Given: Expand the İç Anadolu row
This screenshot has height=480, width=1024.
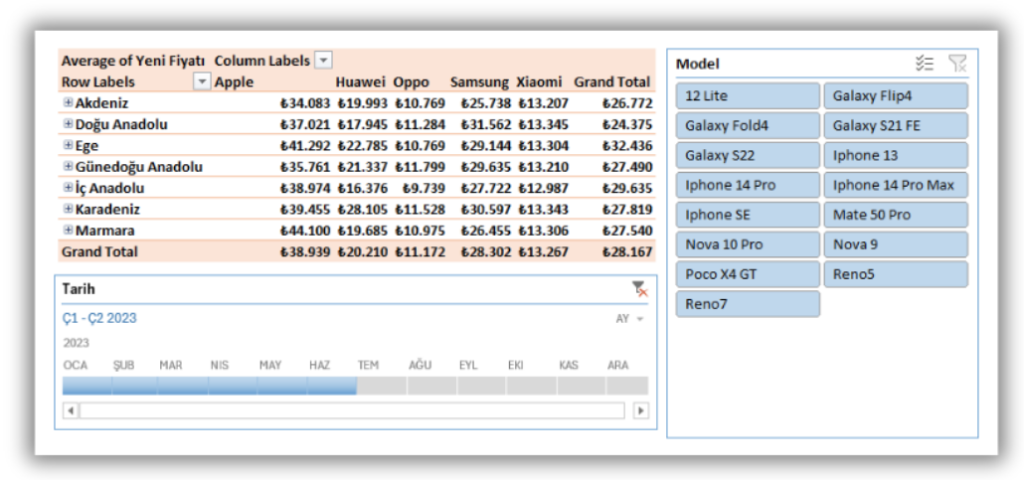Looking at the screenshot, I should coord(68,187).
